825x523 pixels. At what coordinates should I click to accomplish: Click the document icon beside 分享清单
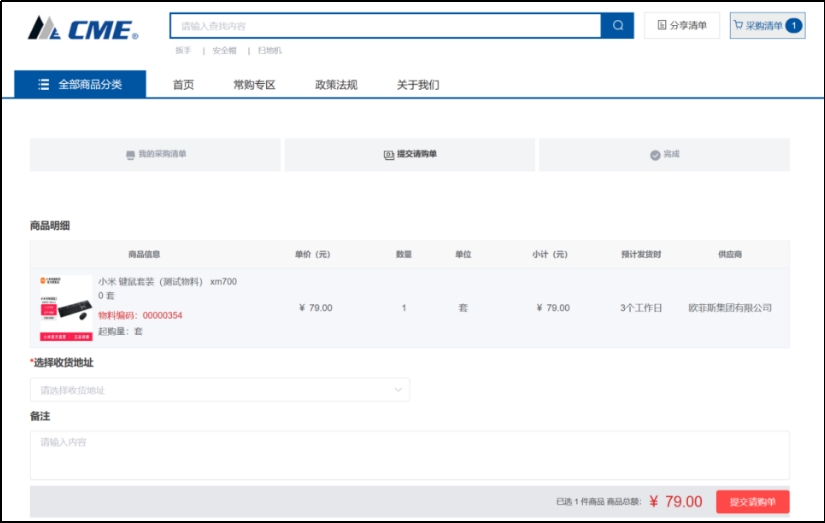(x=661, y=26)
